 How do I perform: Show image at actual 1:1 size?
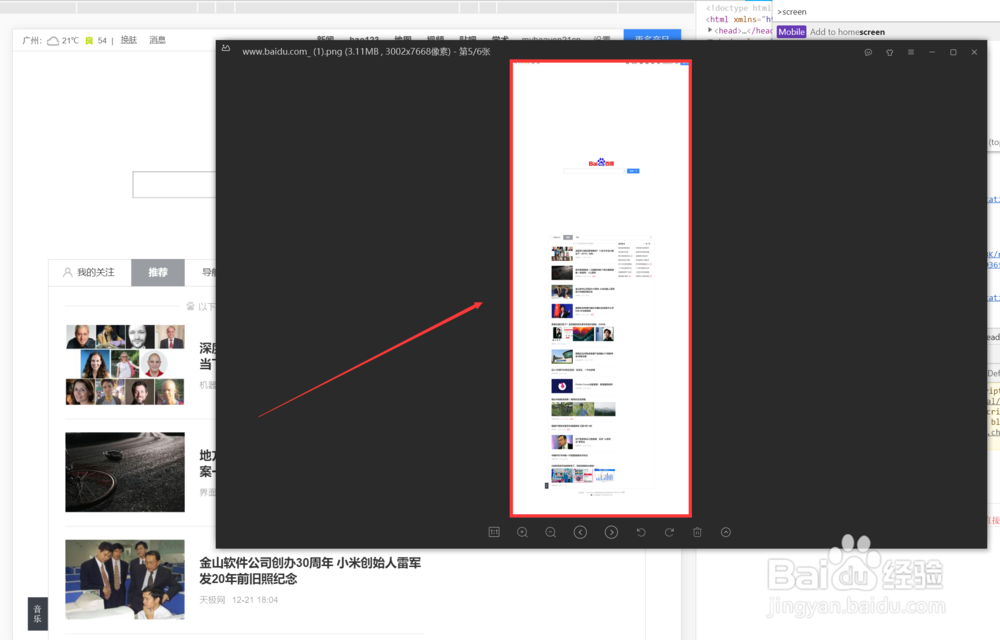click(x=494, y=532)
